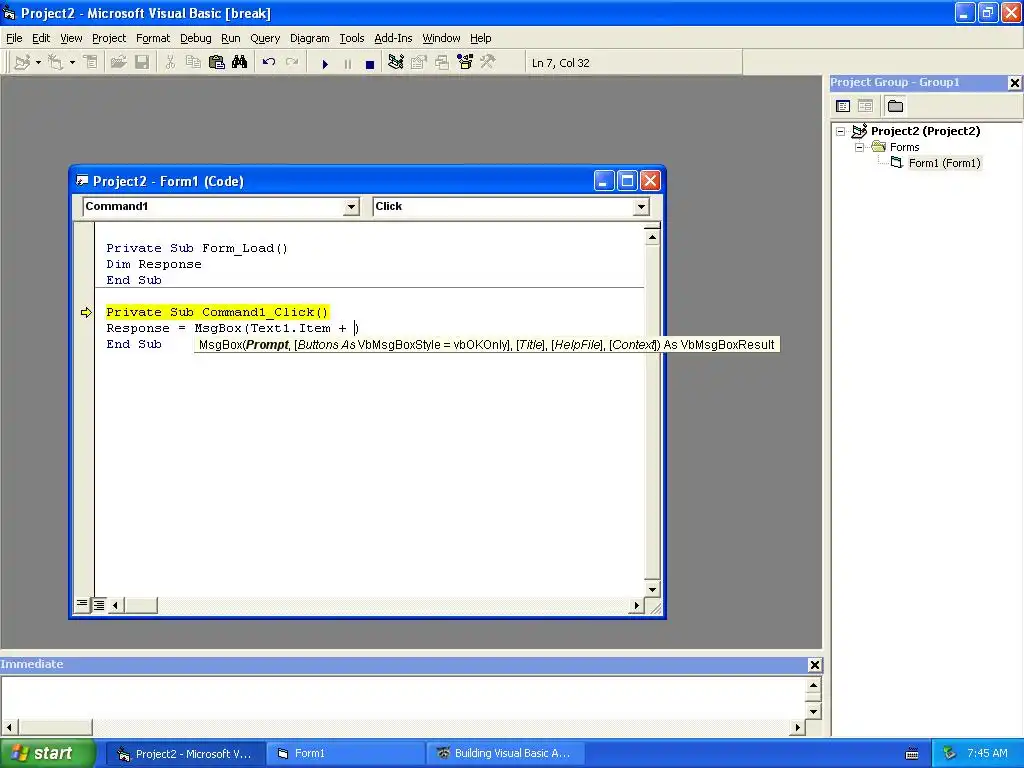Viewport: 1024px width, 768px height.
Task: Open the View menu
Action: pyautogui.click(x=71, y=38)
